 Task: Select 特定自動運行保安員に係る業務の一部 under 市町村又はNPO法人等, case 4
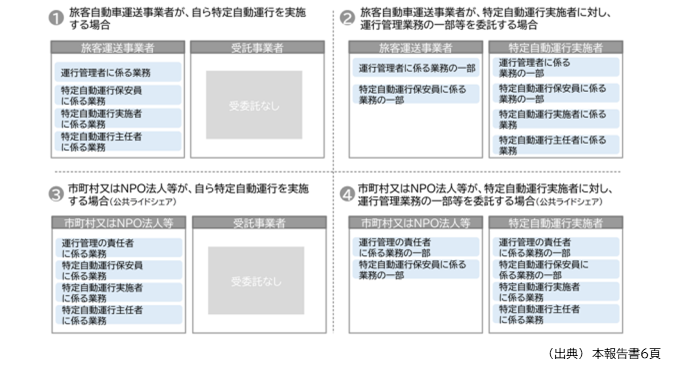tap(416, 270)
